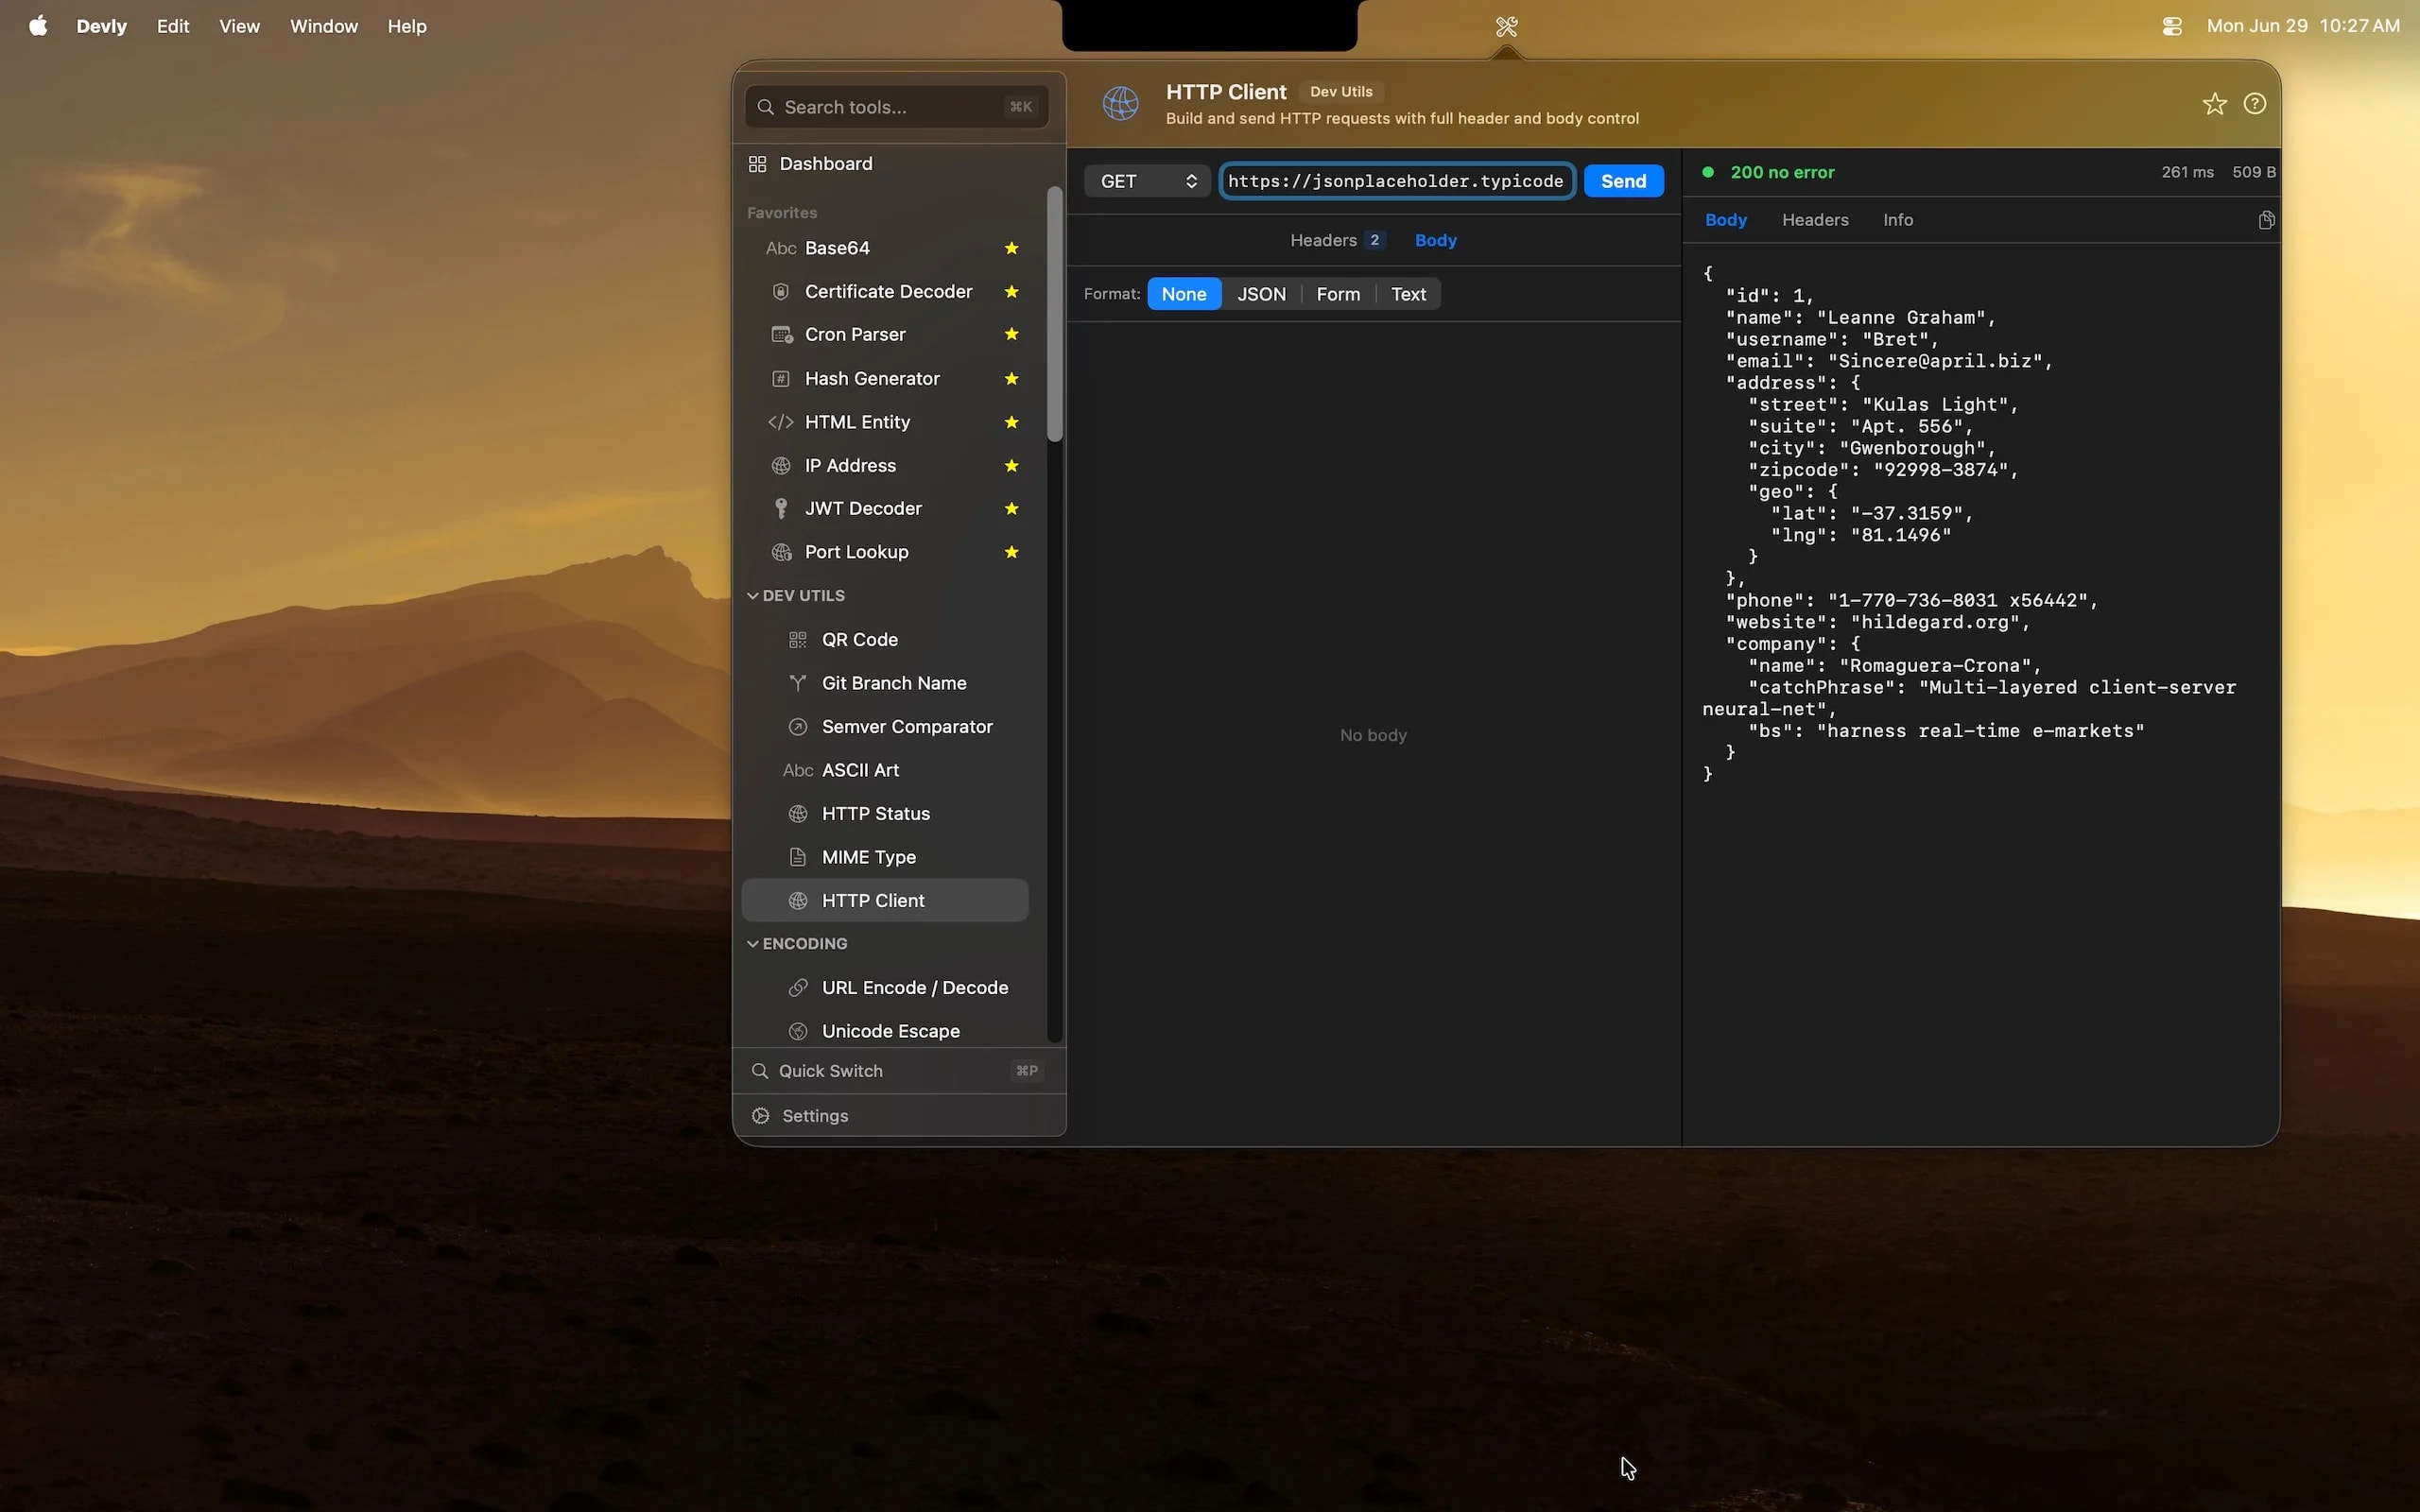Click the URL Encode / Decode link icon

tap(797, 988)
